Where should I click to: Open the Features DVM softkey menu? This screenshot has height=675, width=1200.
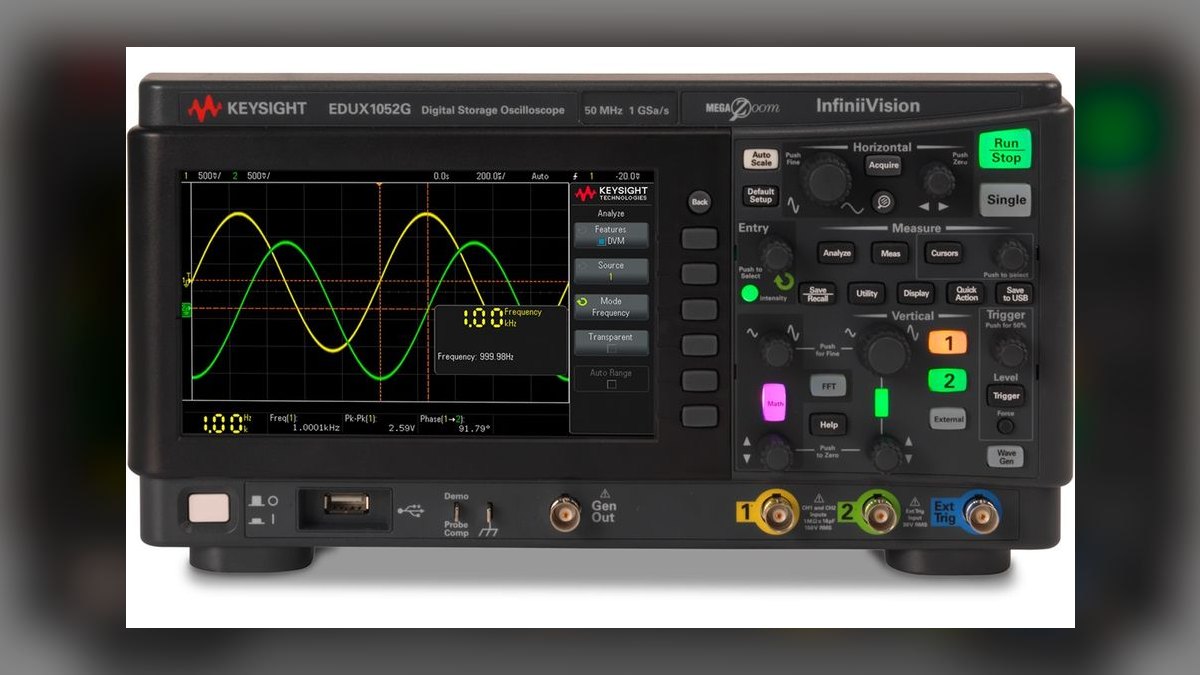click(611, 235)
